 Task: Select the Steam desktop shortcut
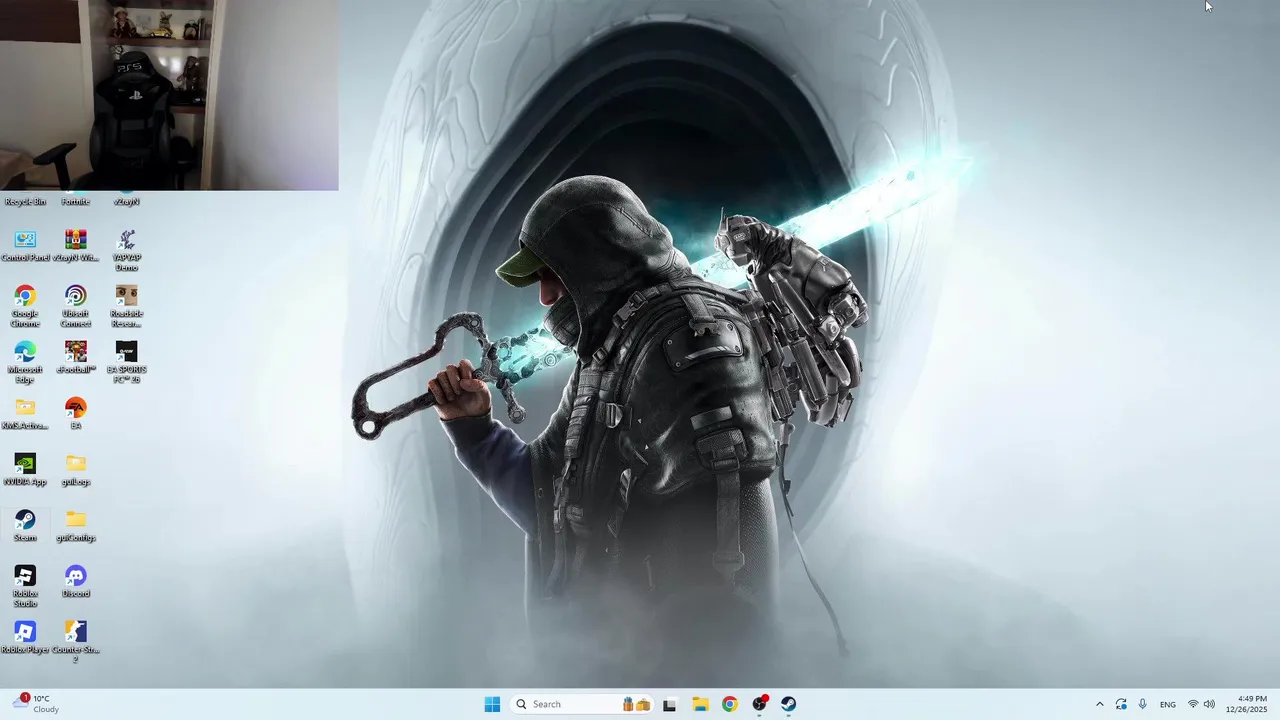[25, 526]
